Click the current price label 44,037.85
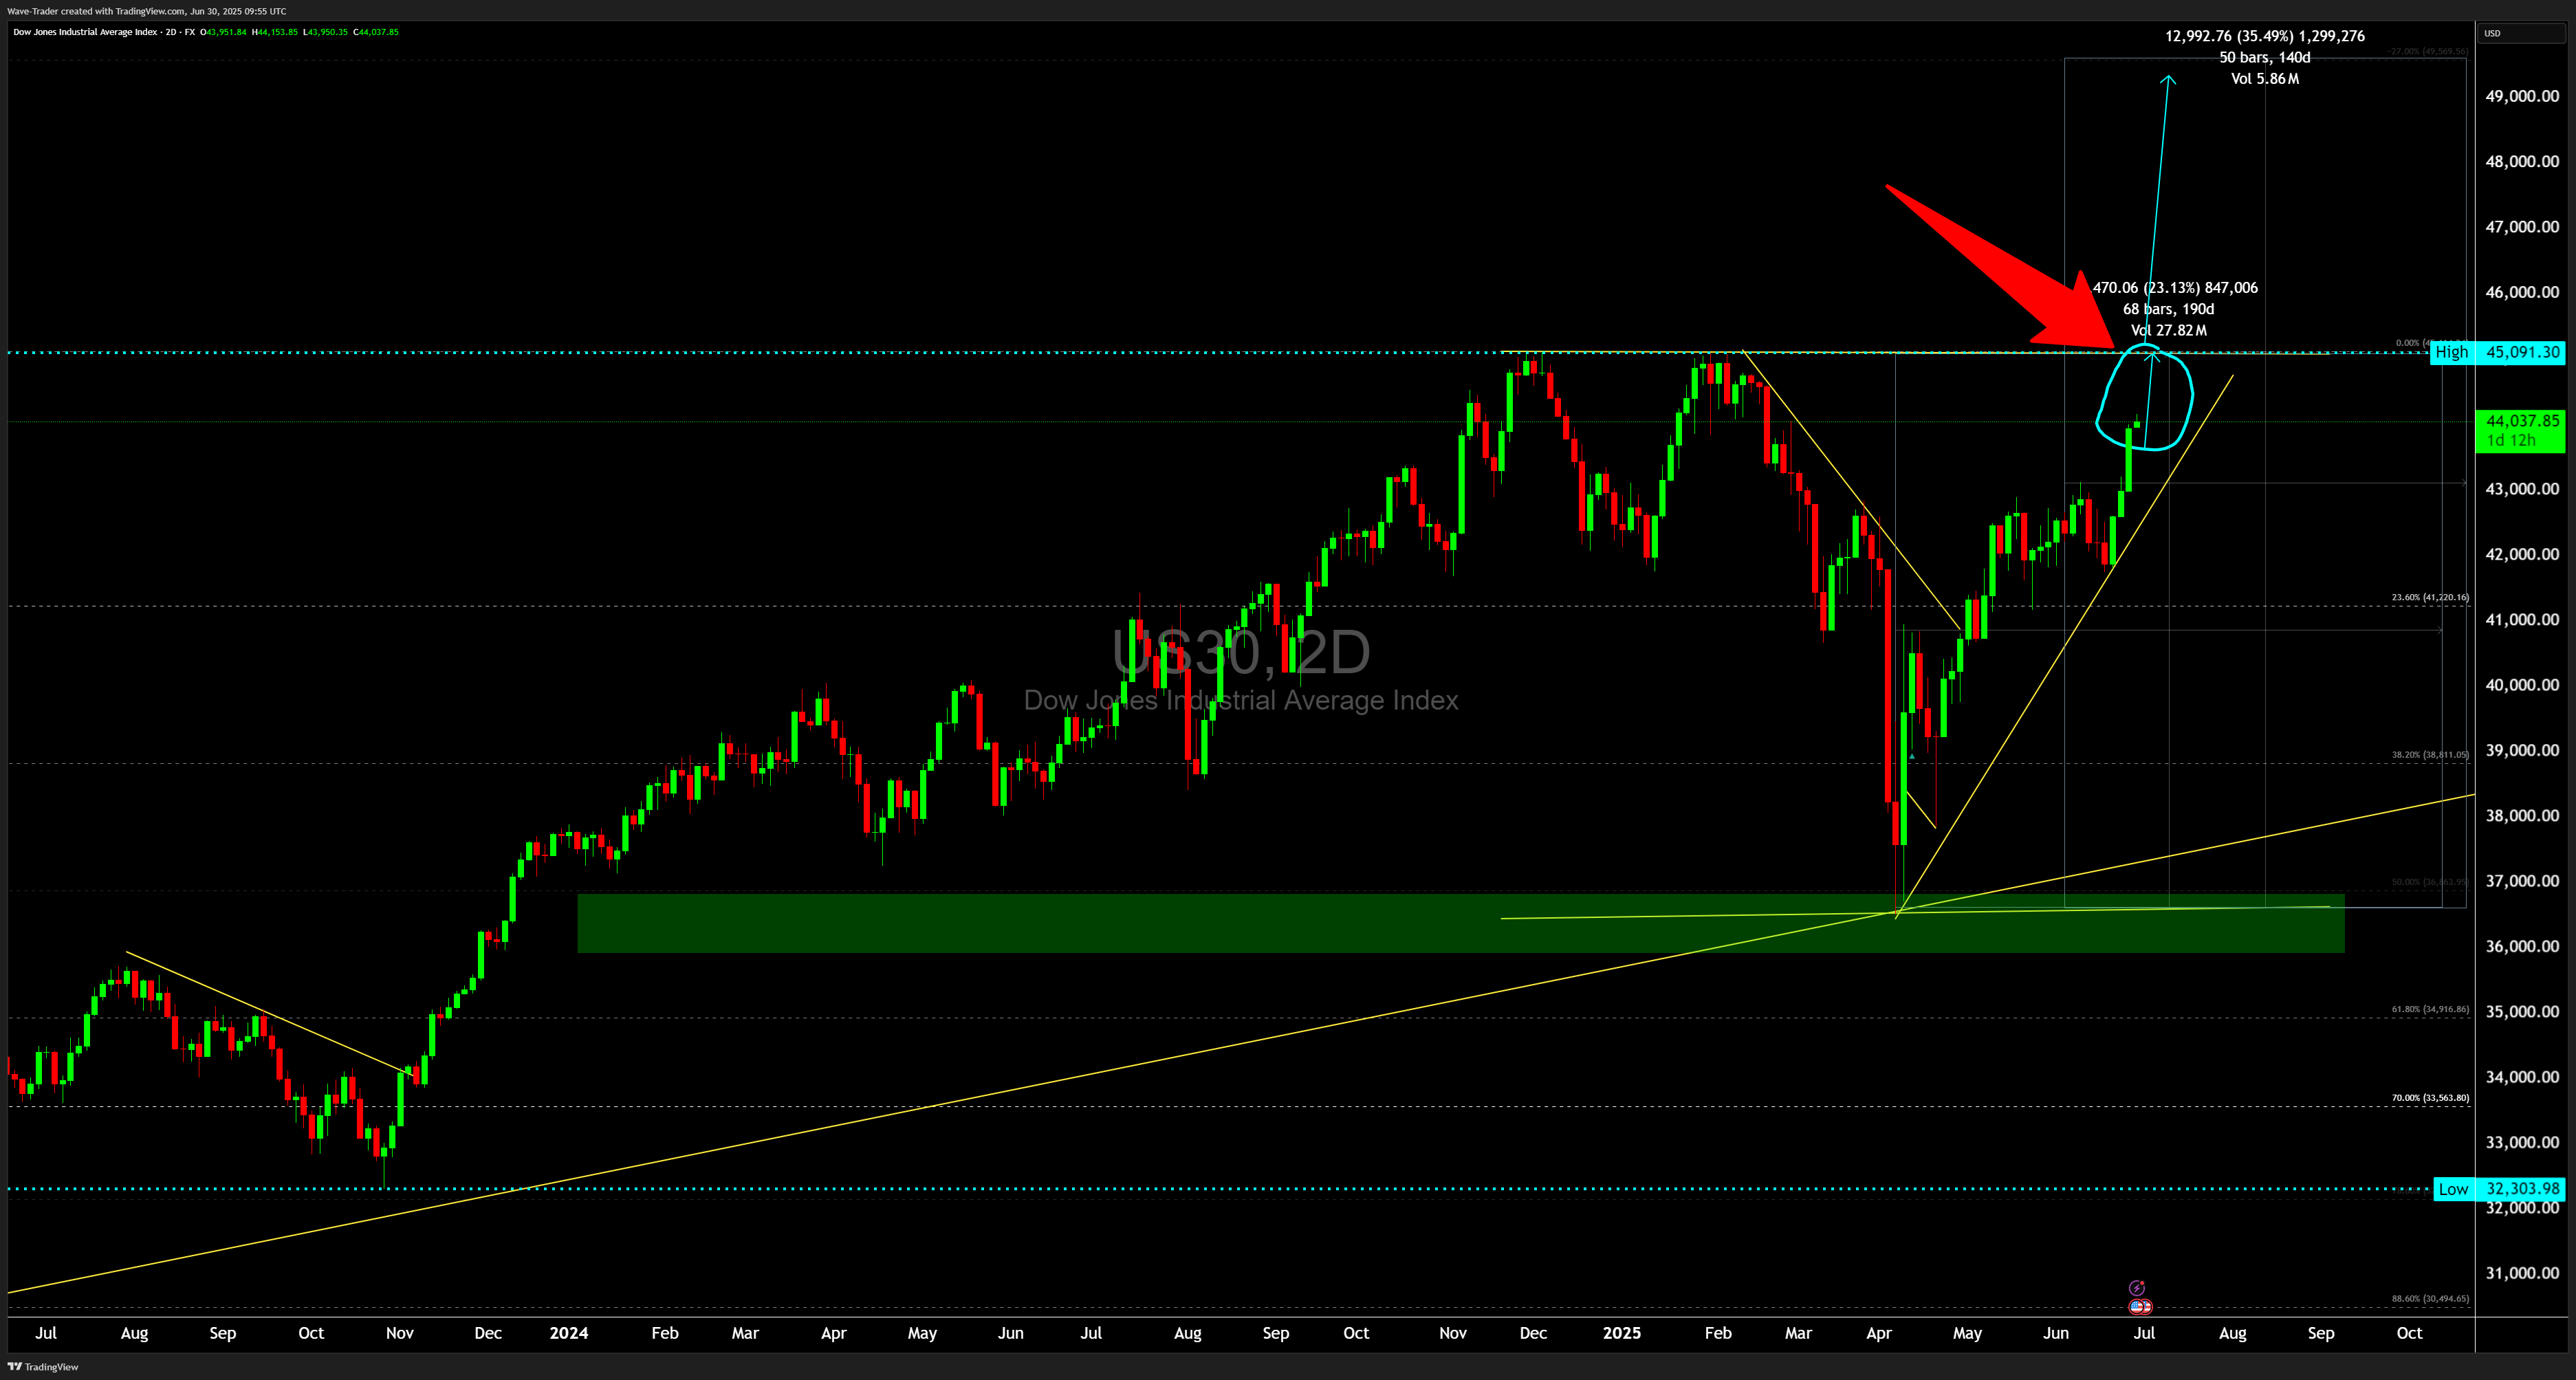2576x1380 pixels. (2522, 421)
